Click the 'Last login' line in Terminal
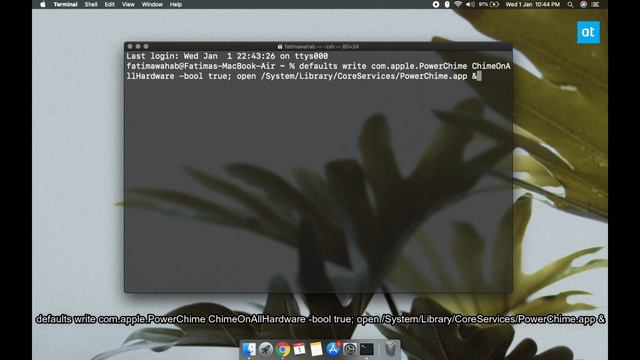This screenshot has width=640, height=360. [227, 56]
